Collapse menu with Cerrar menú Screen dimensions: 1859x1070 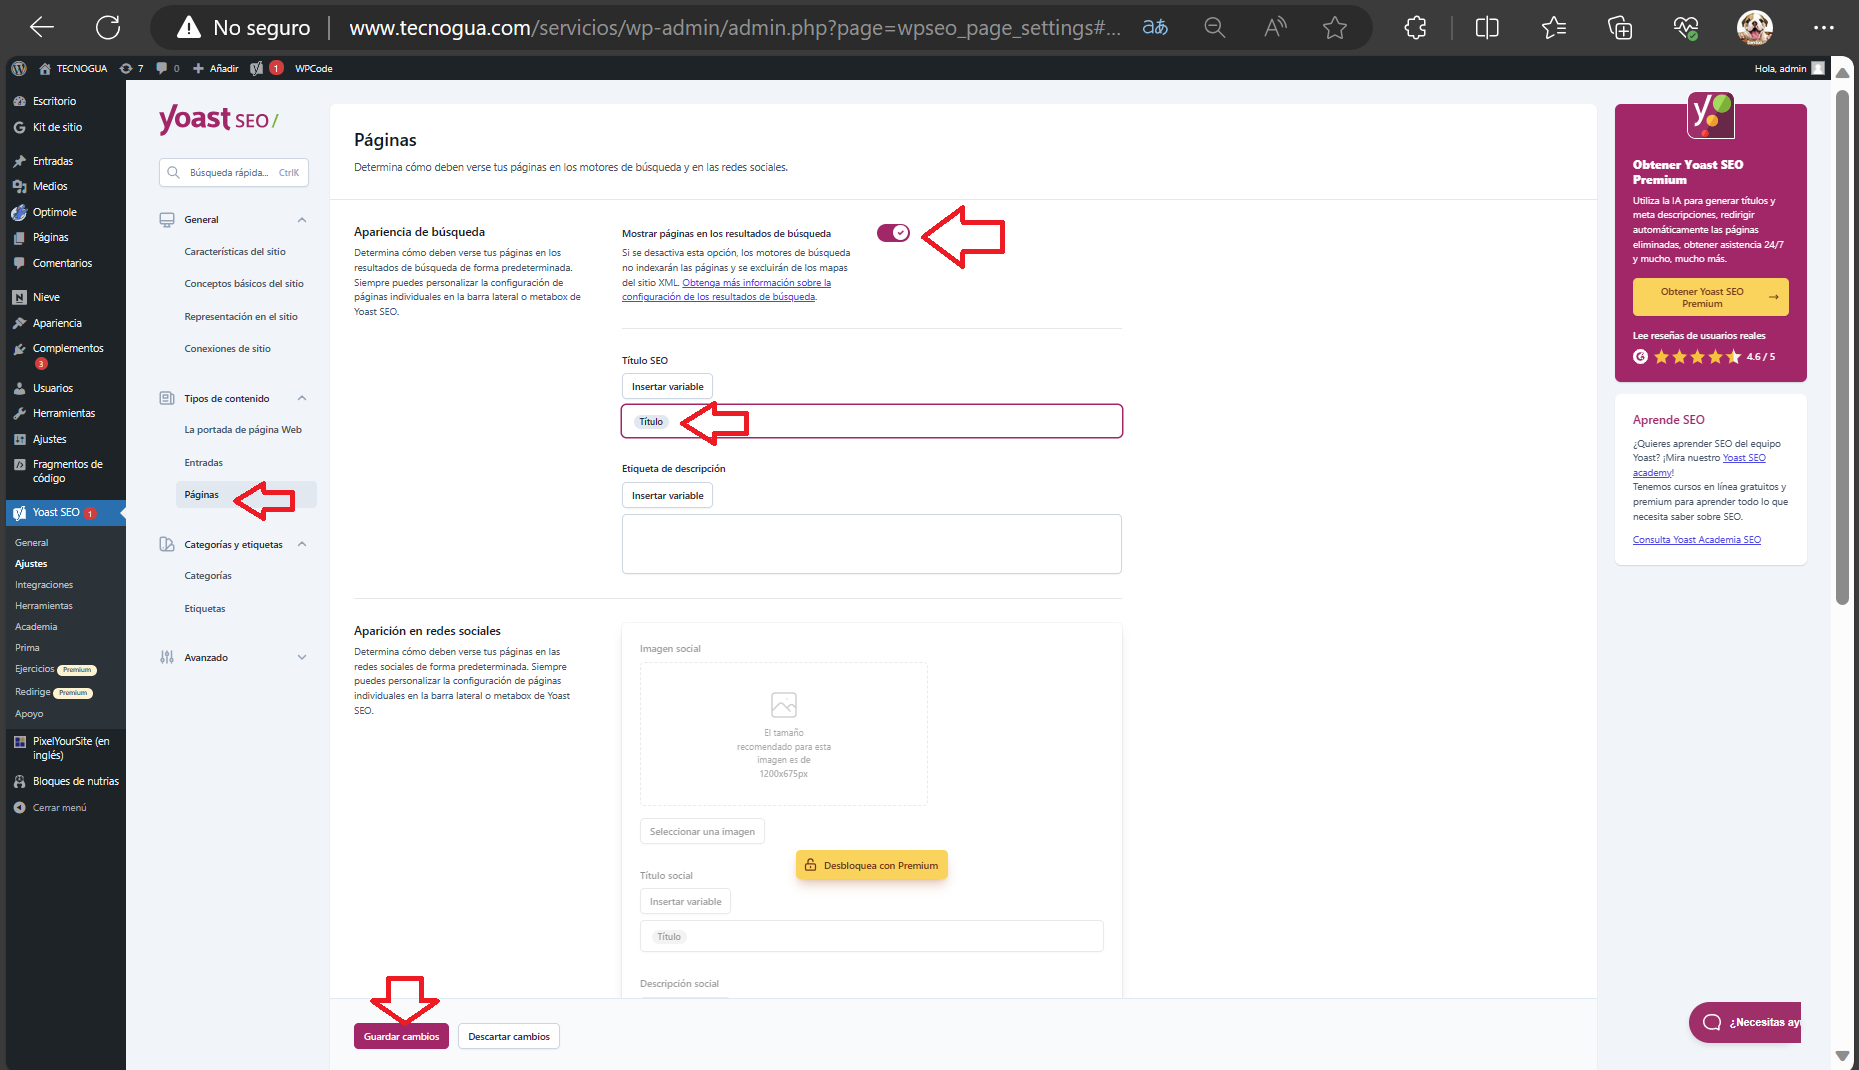coord(59,807)
